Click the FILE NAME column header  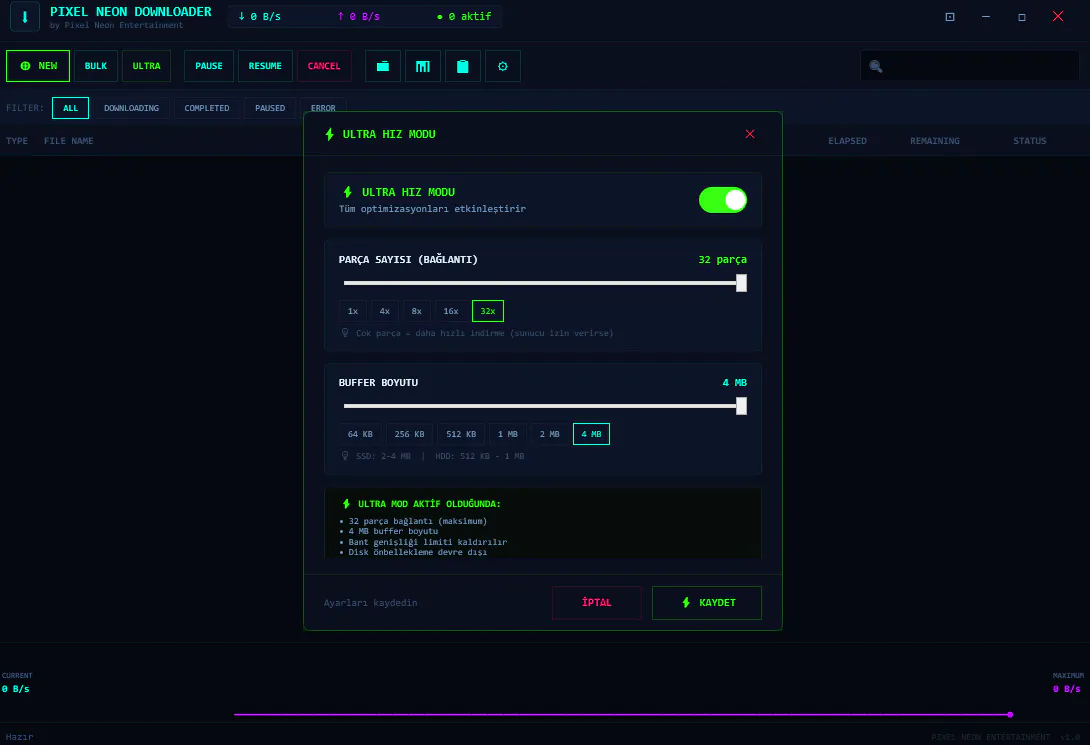click(69, 141)
